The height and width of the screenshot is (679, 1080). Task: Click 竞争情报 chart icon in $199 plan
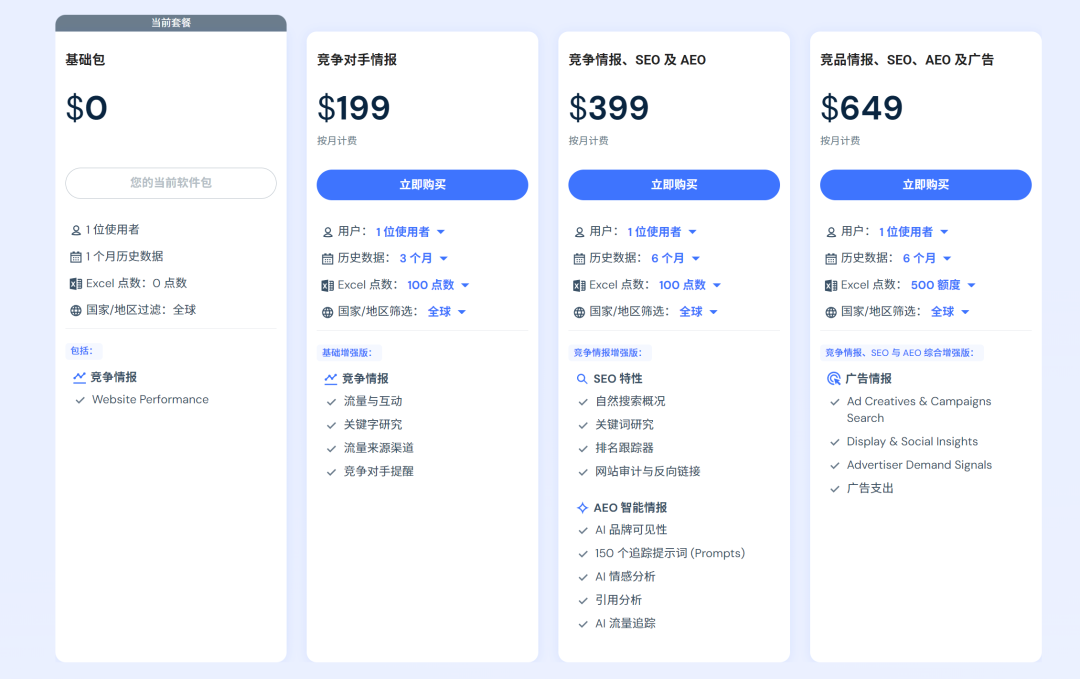tap(331, 379)
